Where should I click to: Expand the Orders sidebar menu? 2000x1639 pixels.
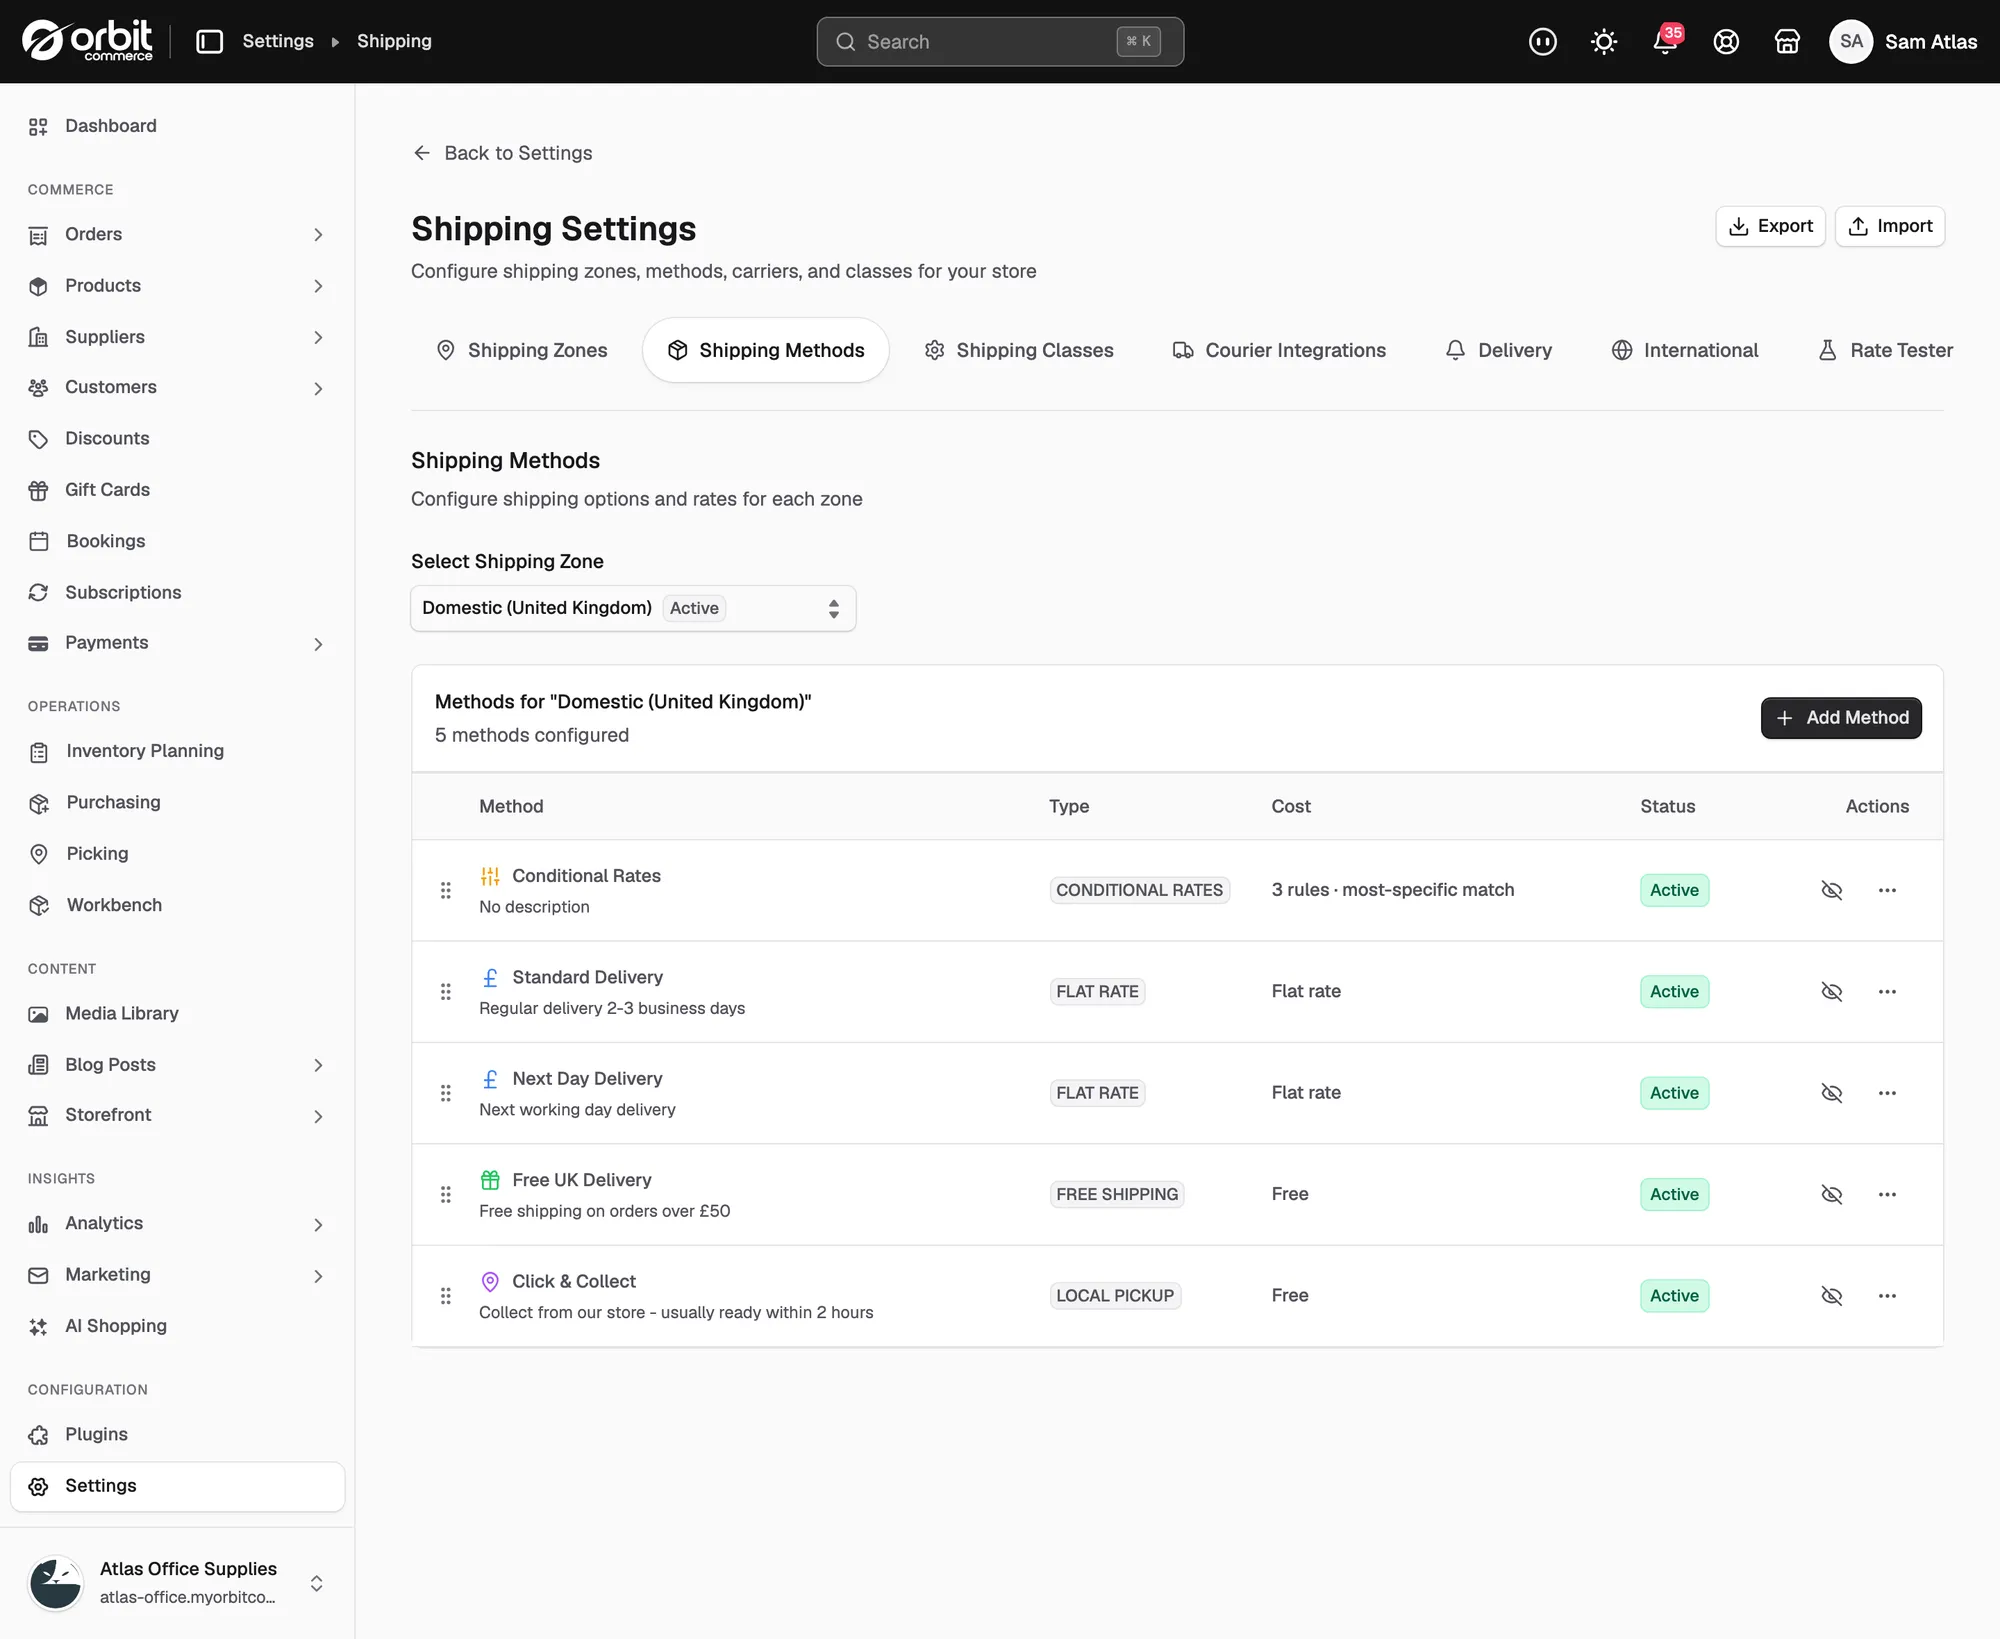point(177,234)
